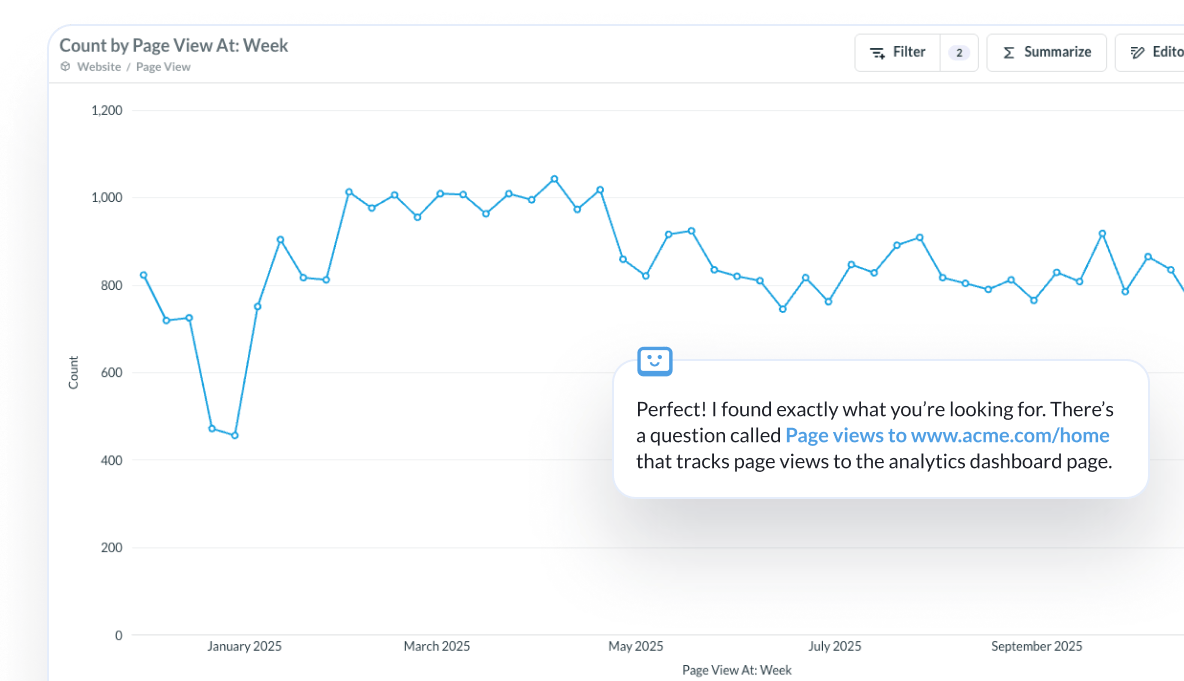Image resolution: width=1184 pixels, height=681 pixels.
Task: Open the Summarize panel
Action: pyautogui.click(x=1046, y=53)
